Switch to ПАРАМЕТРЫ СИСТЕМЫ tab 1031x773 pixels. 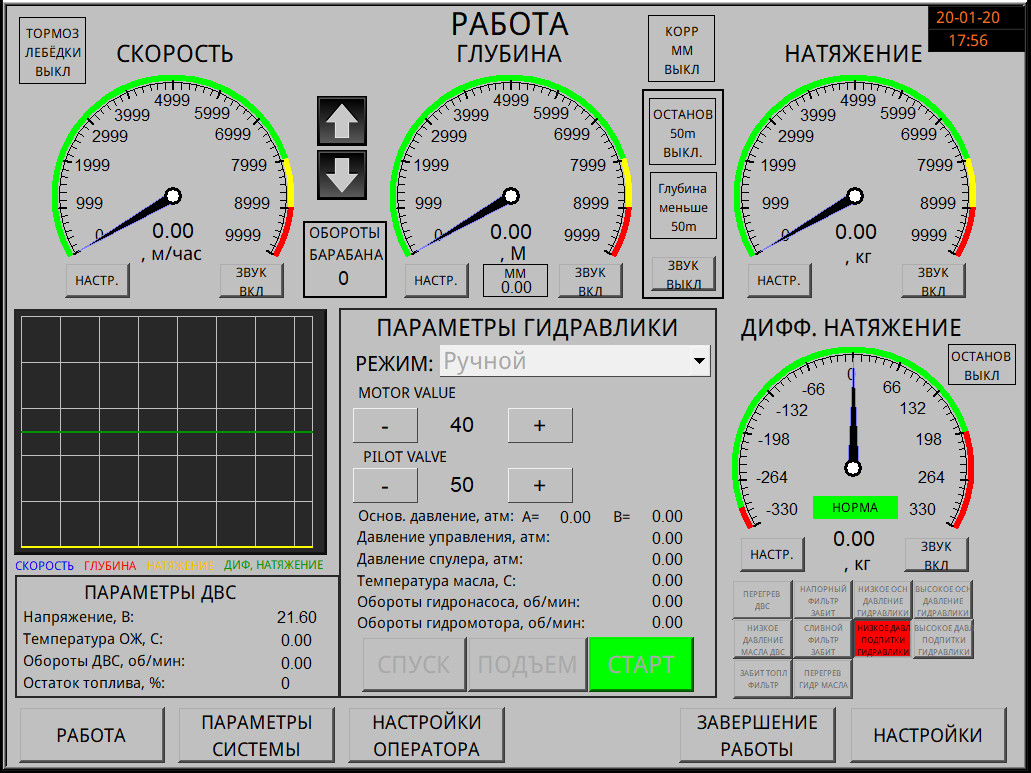(x=256, y=735)
